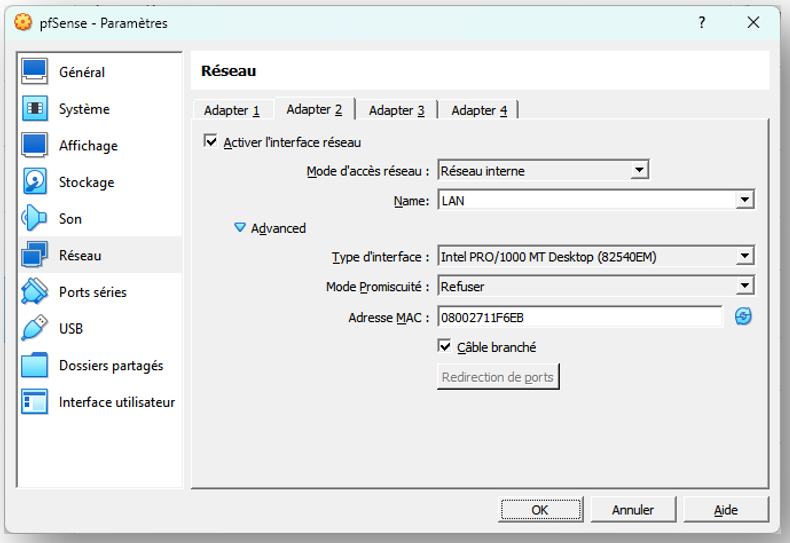Confirm settings with the OK button
Screen dimensions: 790x543
tap(540, 510)
